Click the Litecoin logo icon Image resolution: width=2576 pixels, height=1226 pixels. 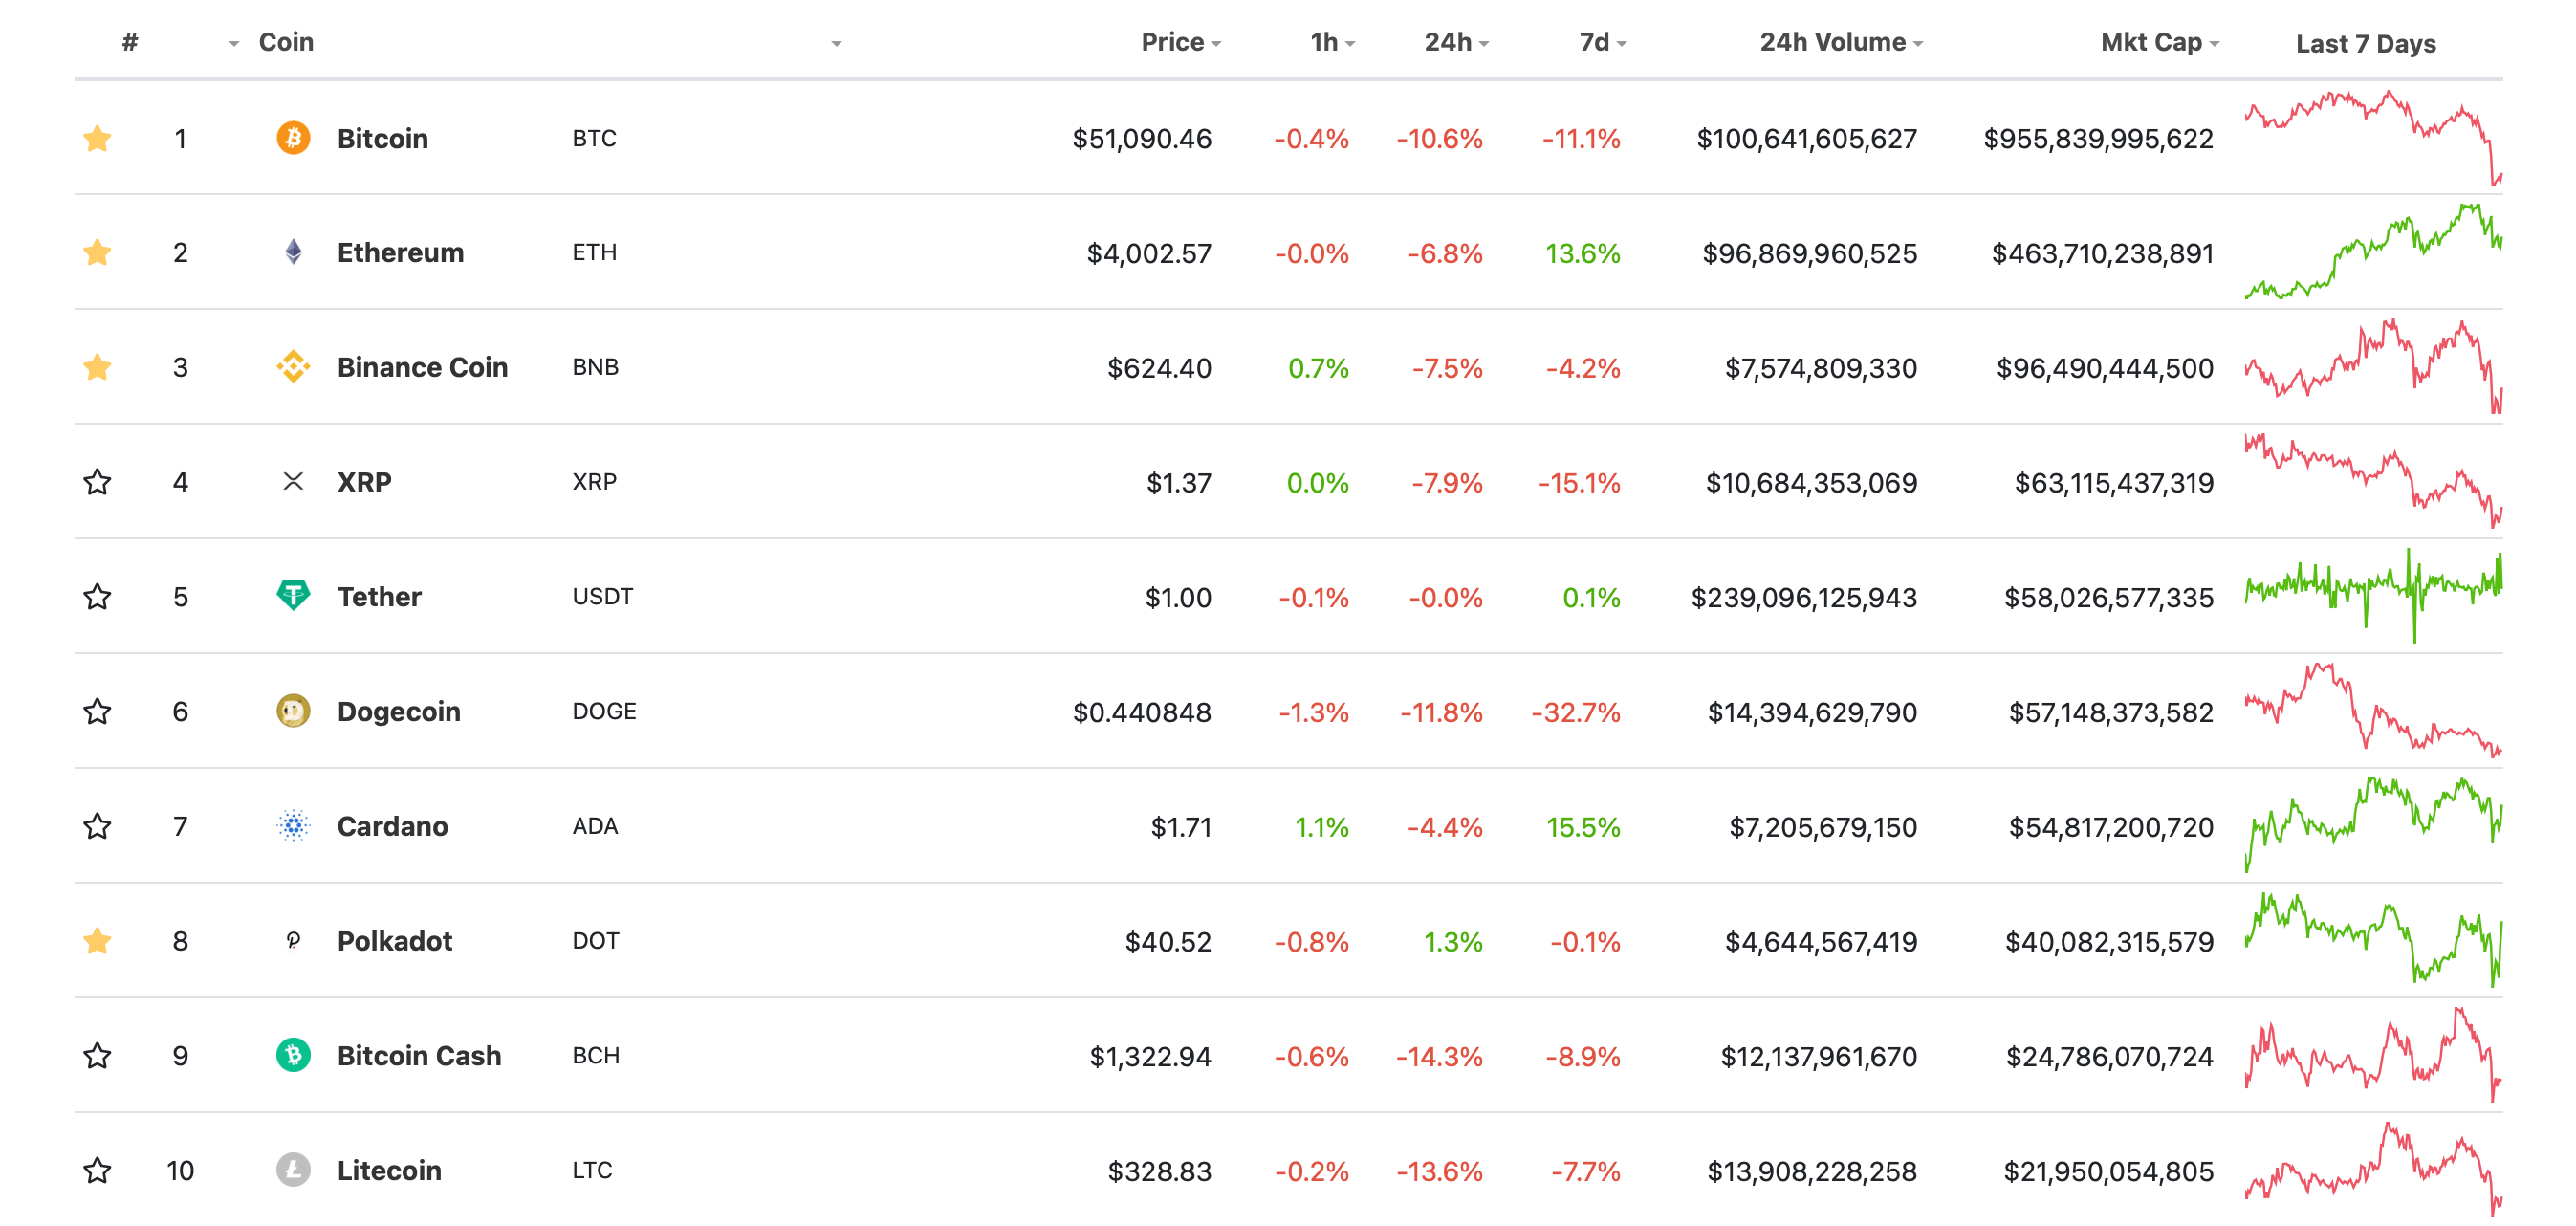pyautogui.click(x=293, y=1170)
